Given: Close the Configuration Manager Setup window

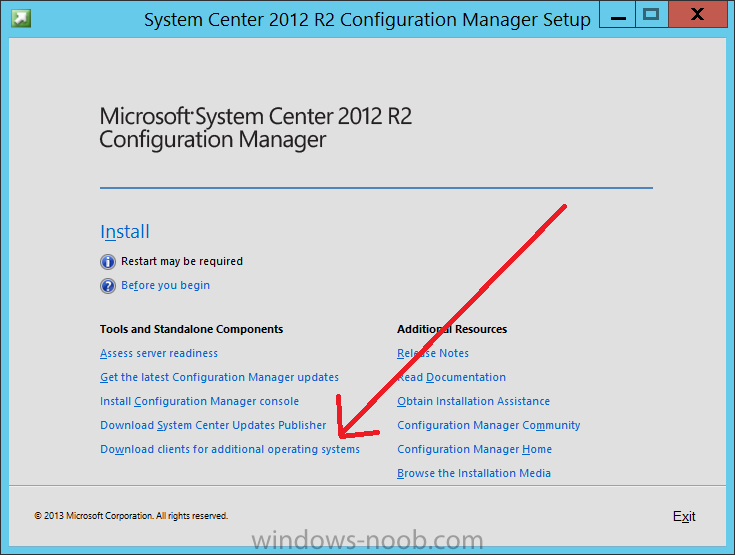Looking at the screenshot, I should pyautogui.click(x=698, y=15).
